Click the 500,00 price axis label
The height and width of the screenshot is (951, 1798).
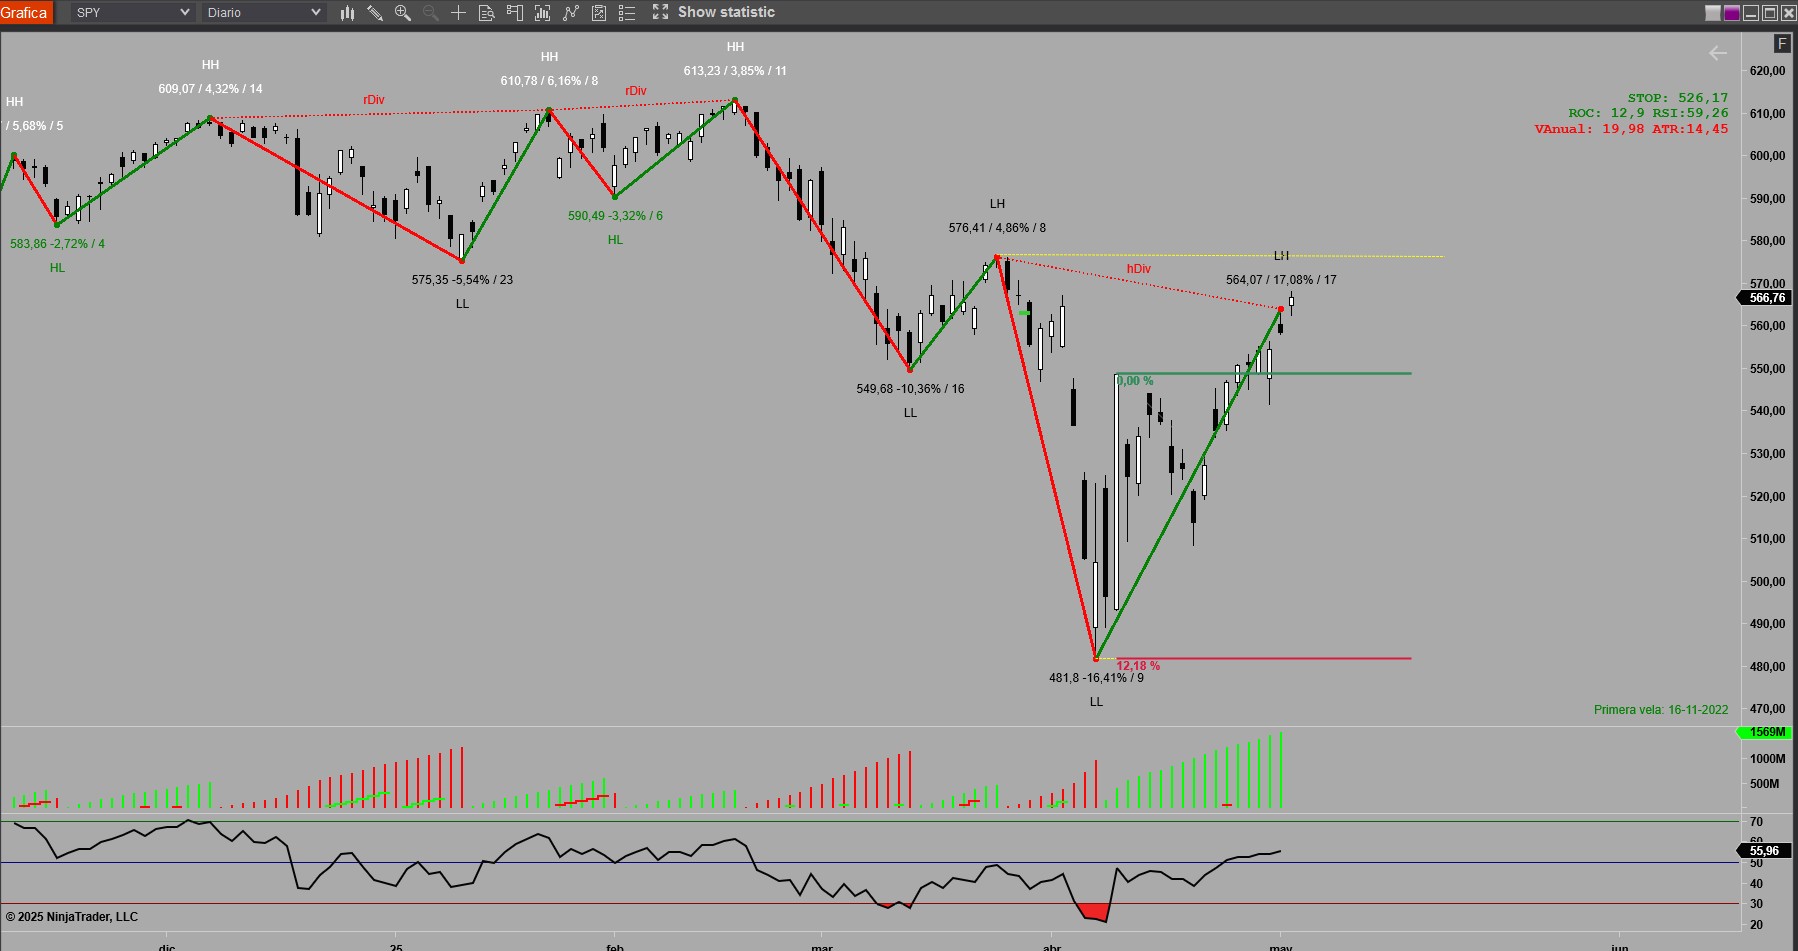click(1767, 582)
